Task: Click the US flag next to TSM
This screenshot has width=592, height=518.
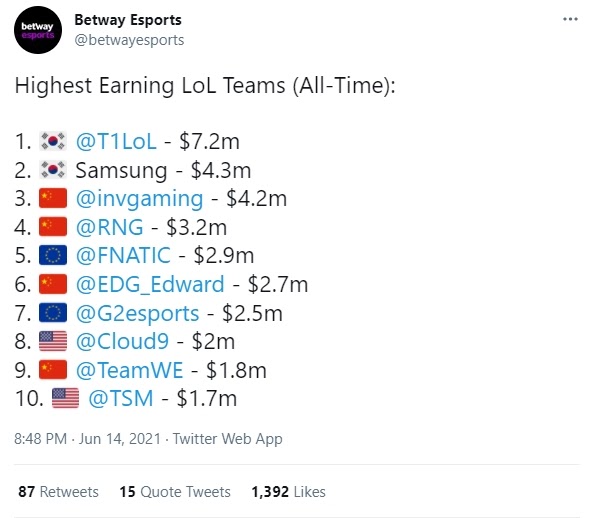Action: point(65,398)
